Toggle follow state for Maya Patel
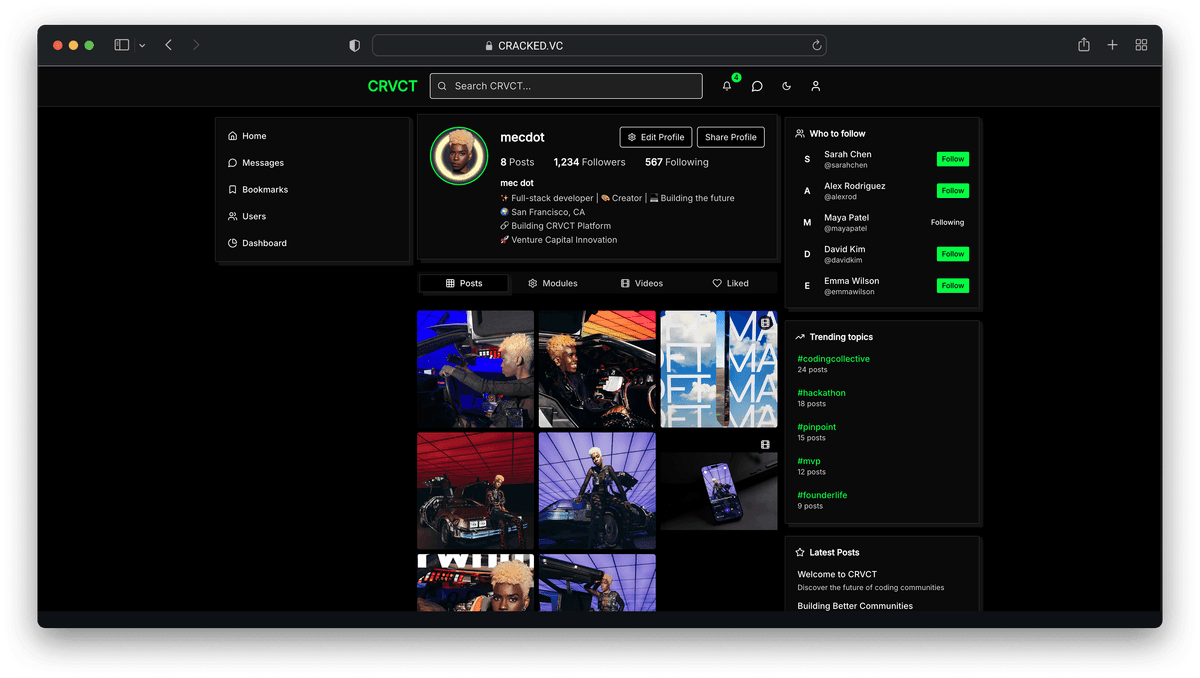This screenshot has height=678, width=1200. click(x=947, y=222)
